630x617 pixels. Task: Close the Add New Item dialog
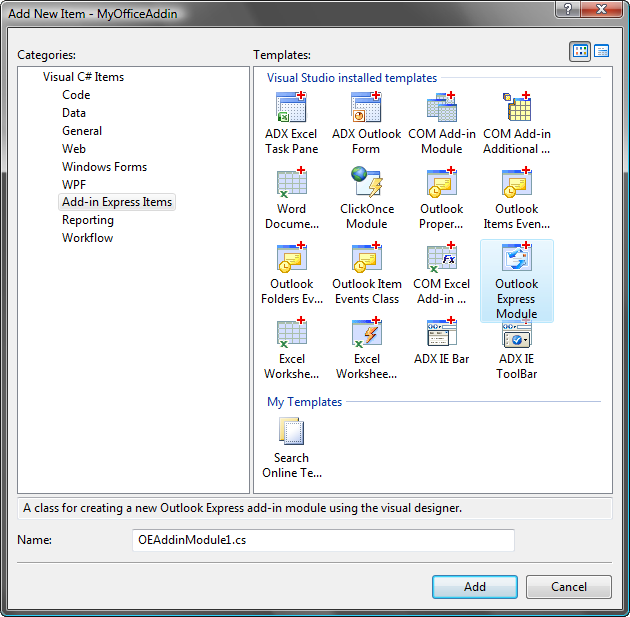coord(601,8)
